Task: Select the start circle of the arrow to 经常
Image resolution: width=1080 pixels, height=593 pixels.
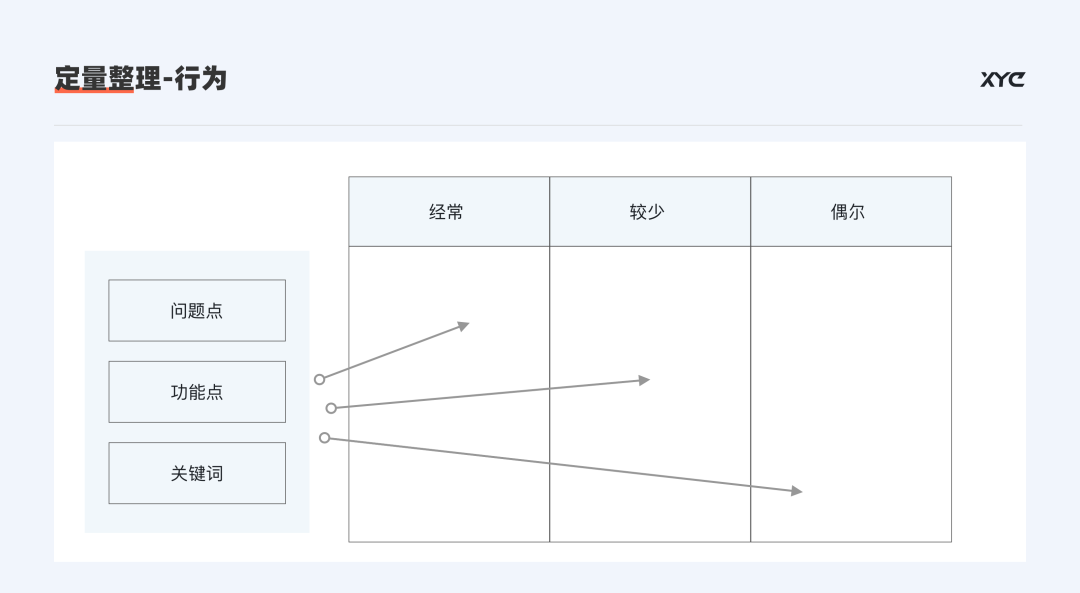Action: 319,379
